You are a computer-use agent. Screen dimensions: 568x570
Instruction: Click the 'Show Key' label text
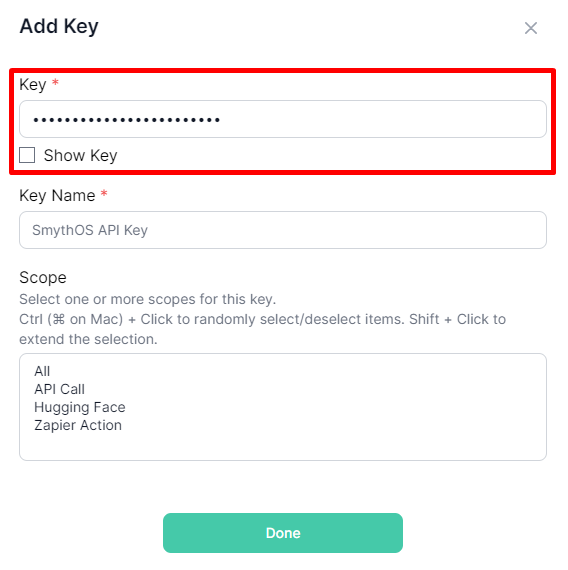tap(80, 156)
